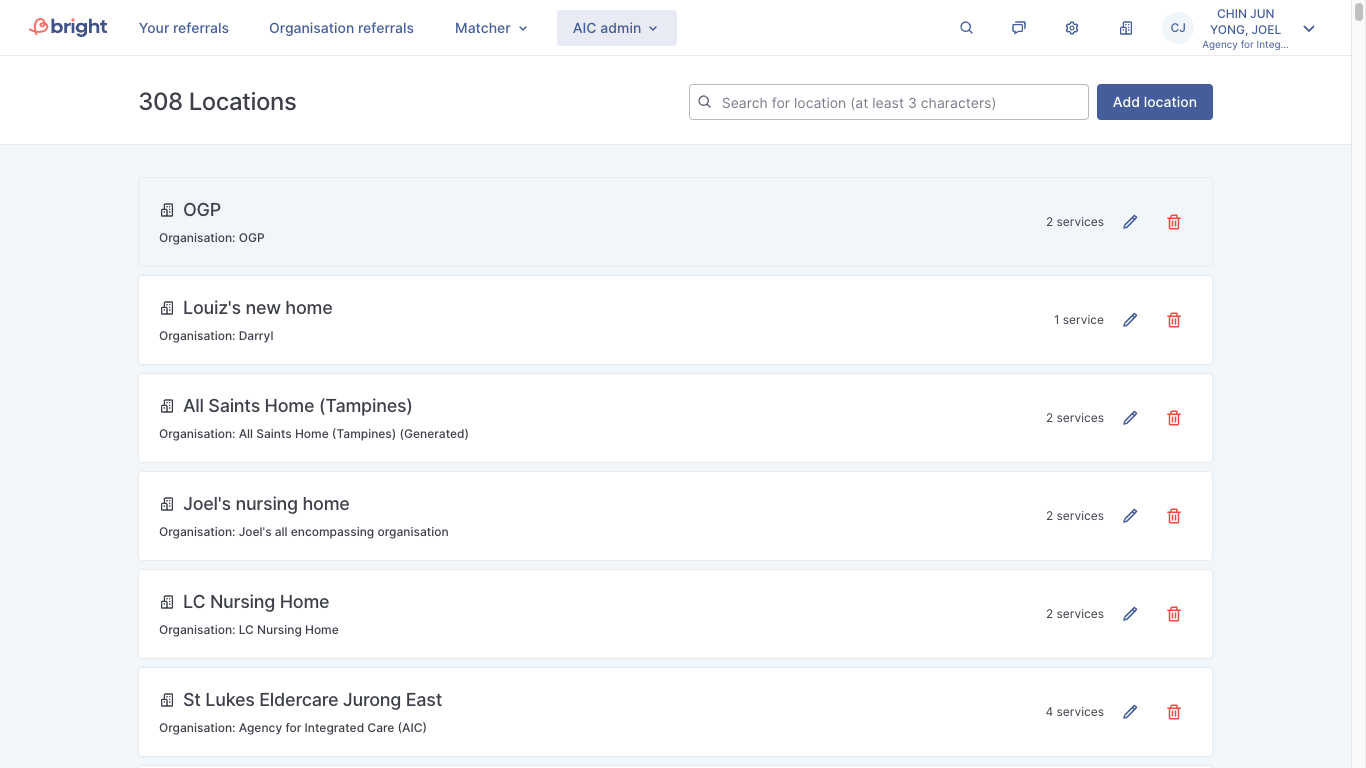The image size is (1366, 768).
Task: Click building icon beside Louiz's new home
Action: [x=167, y=308]
